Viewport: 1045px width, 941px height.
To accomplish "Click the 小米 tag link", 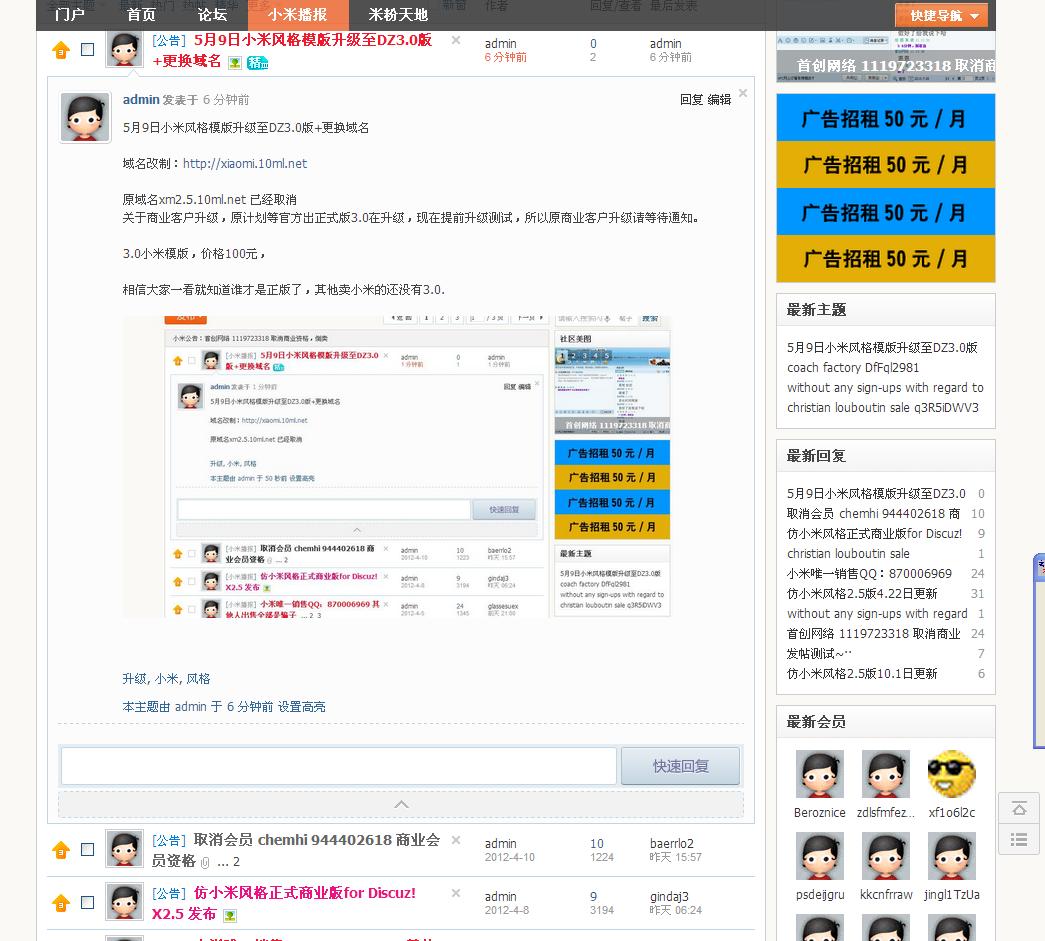I will pos(166,678).
